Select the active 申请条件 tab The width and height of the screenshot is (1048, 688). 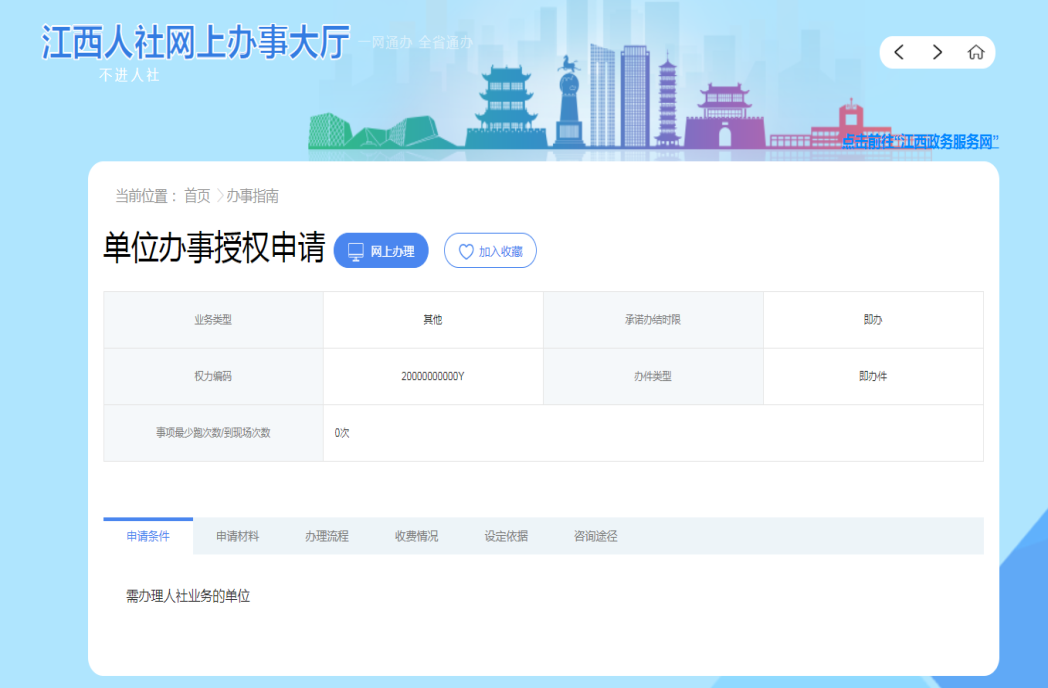(149, 536)
